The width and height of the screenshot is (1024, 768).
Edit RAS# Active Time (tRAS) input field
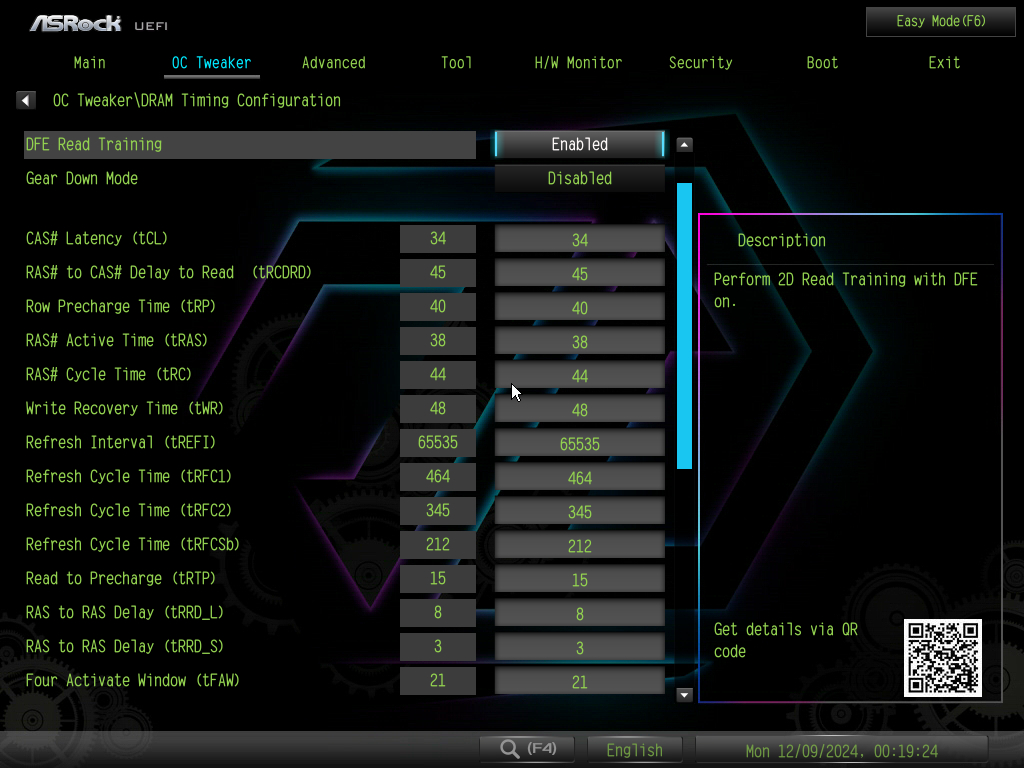click(579, 341)
